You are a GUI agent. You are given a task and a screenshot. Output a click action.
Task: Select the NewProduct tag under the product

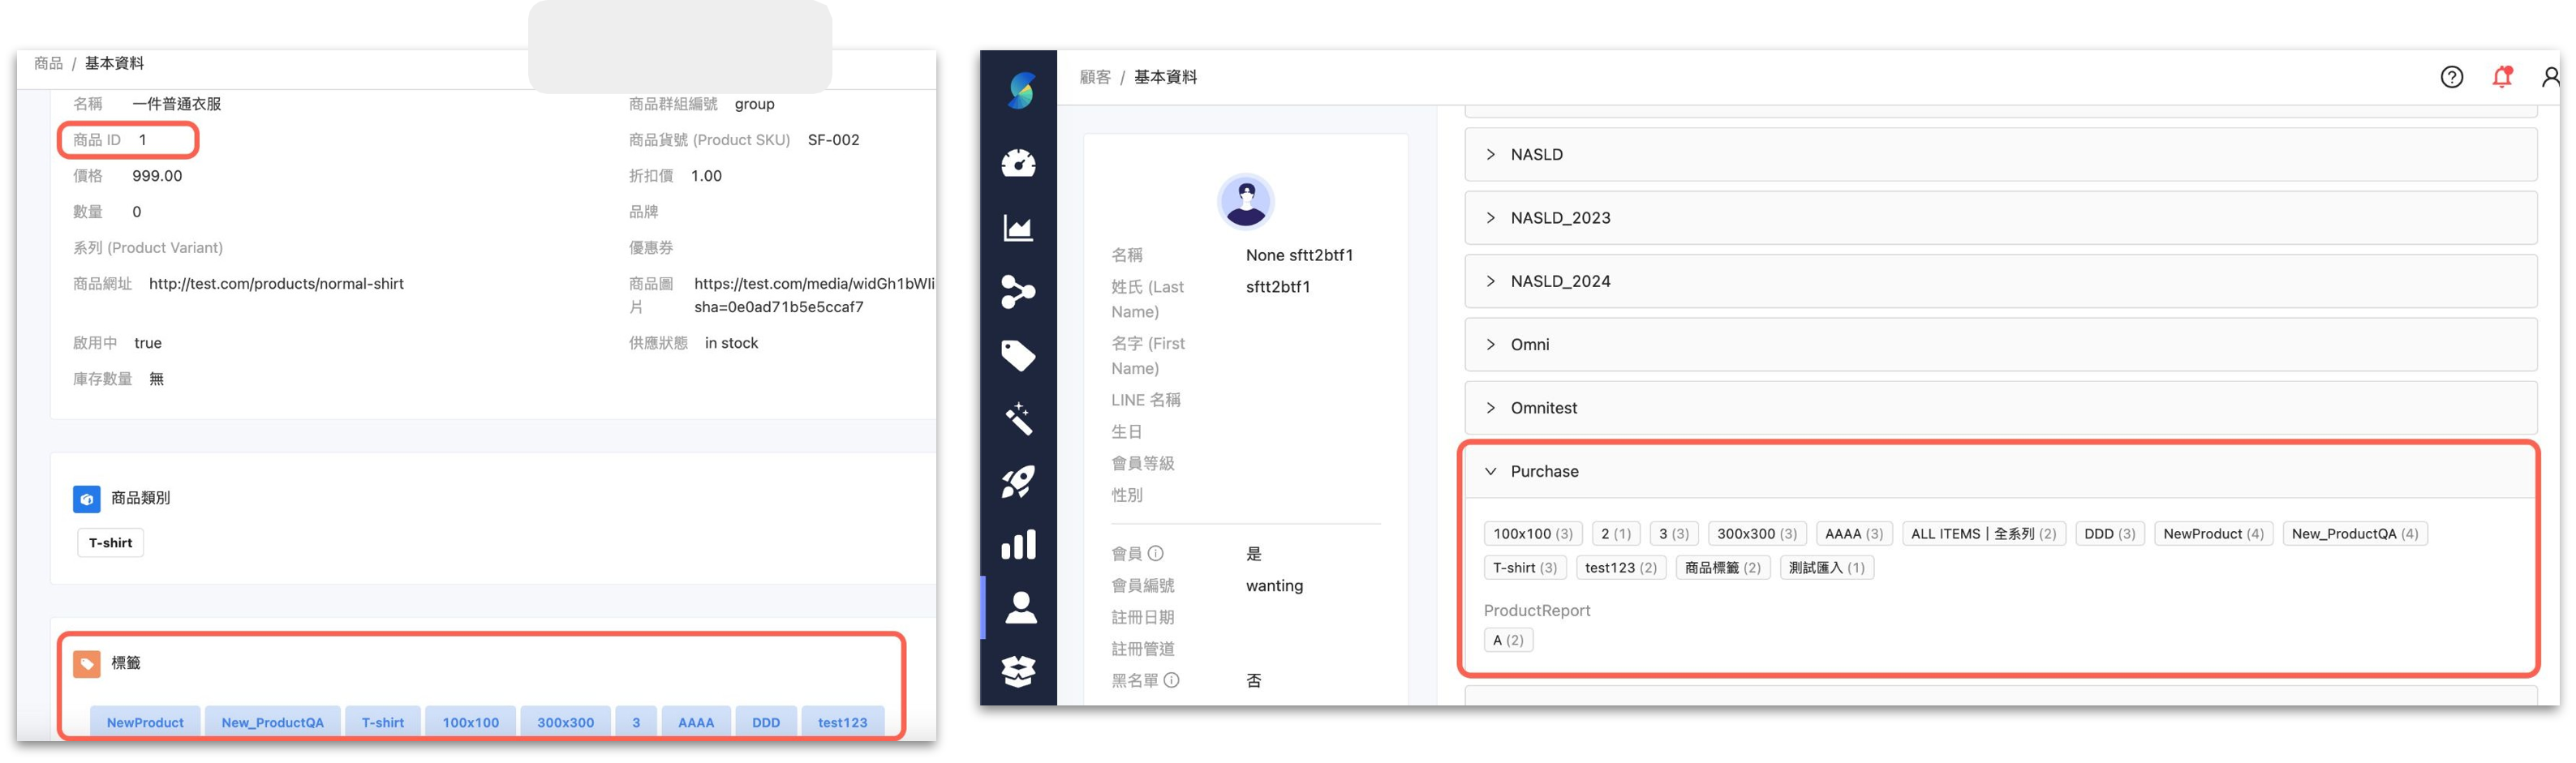click(144, 722)
